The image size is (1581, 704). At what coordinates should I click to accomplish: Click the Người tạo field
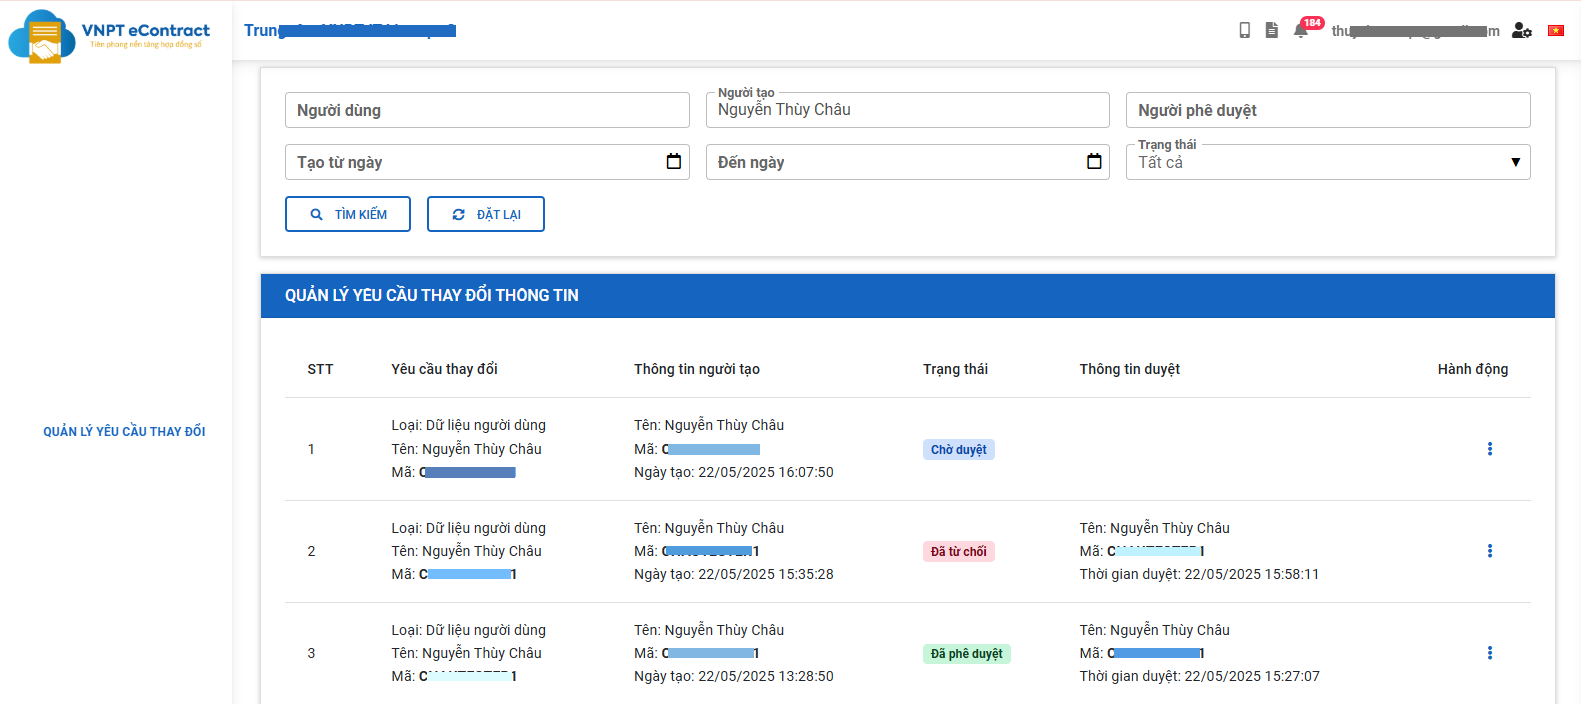(906, 110)
